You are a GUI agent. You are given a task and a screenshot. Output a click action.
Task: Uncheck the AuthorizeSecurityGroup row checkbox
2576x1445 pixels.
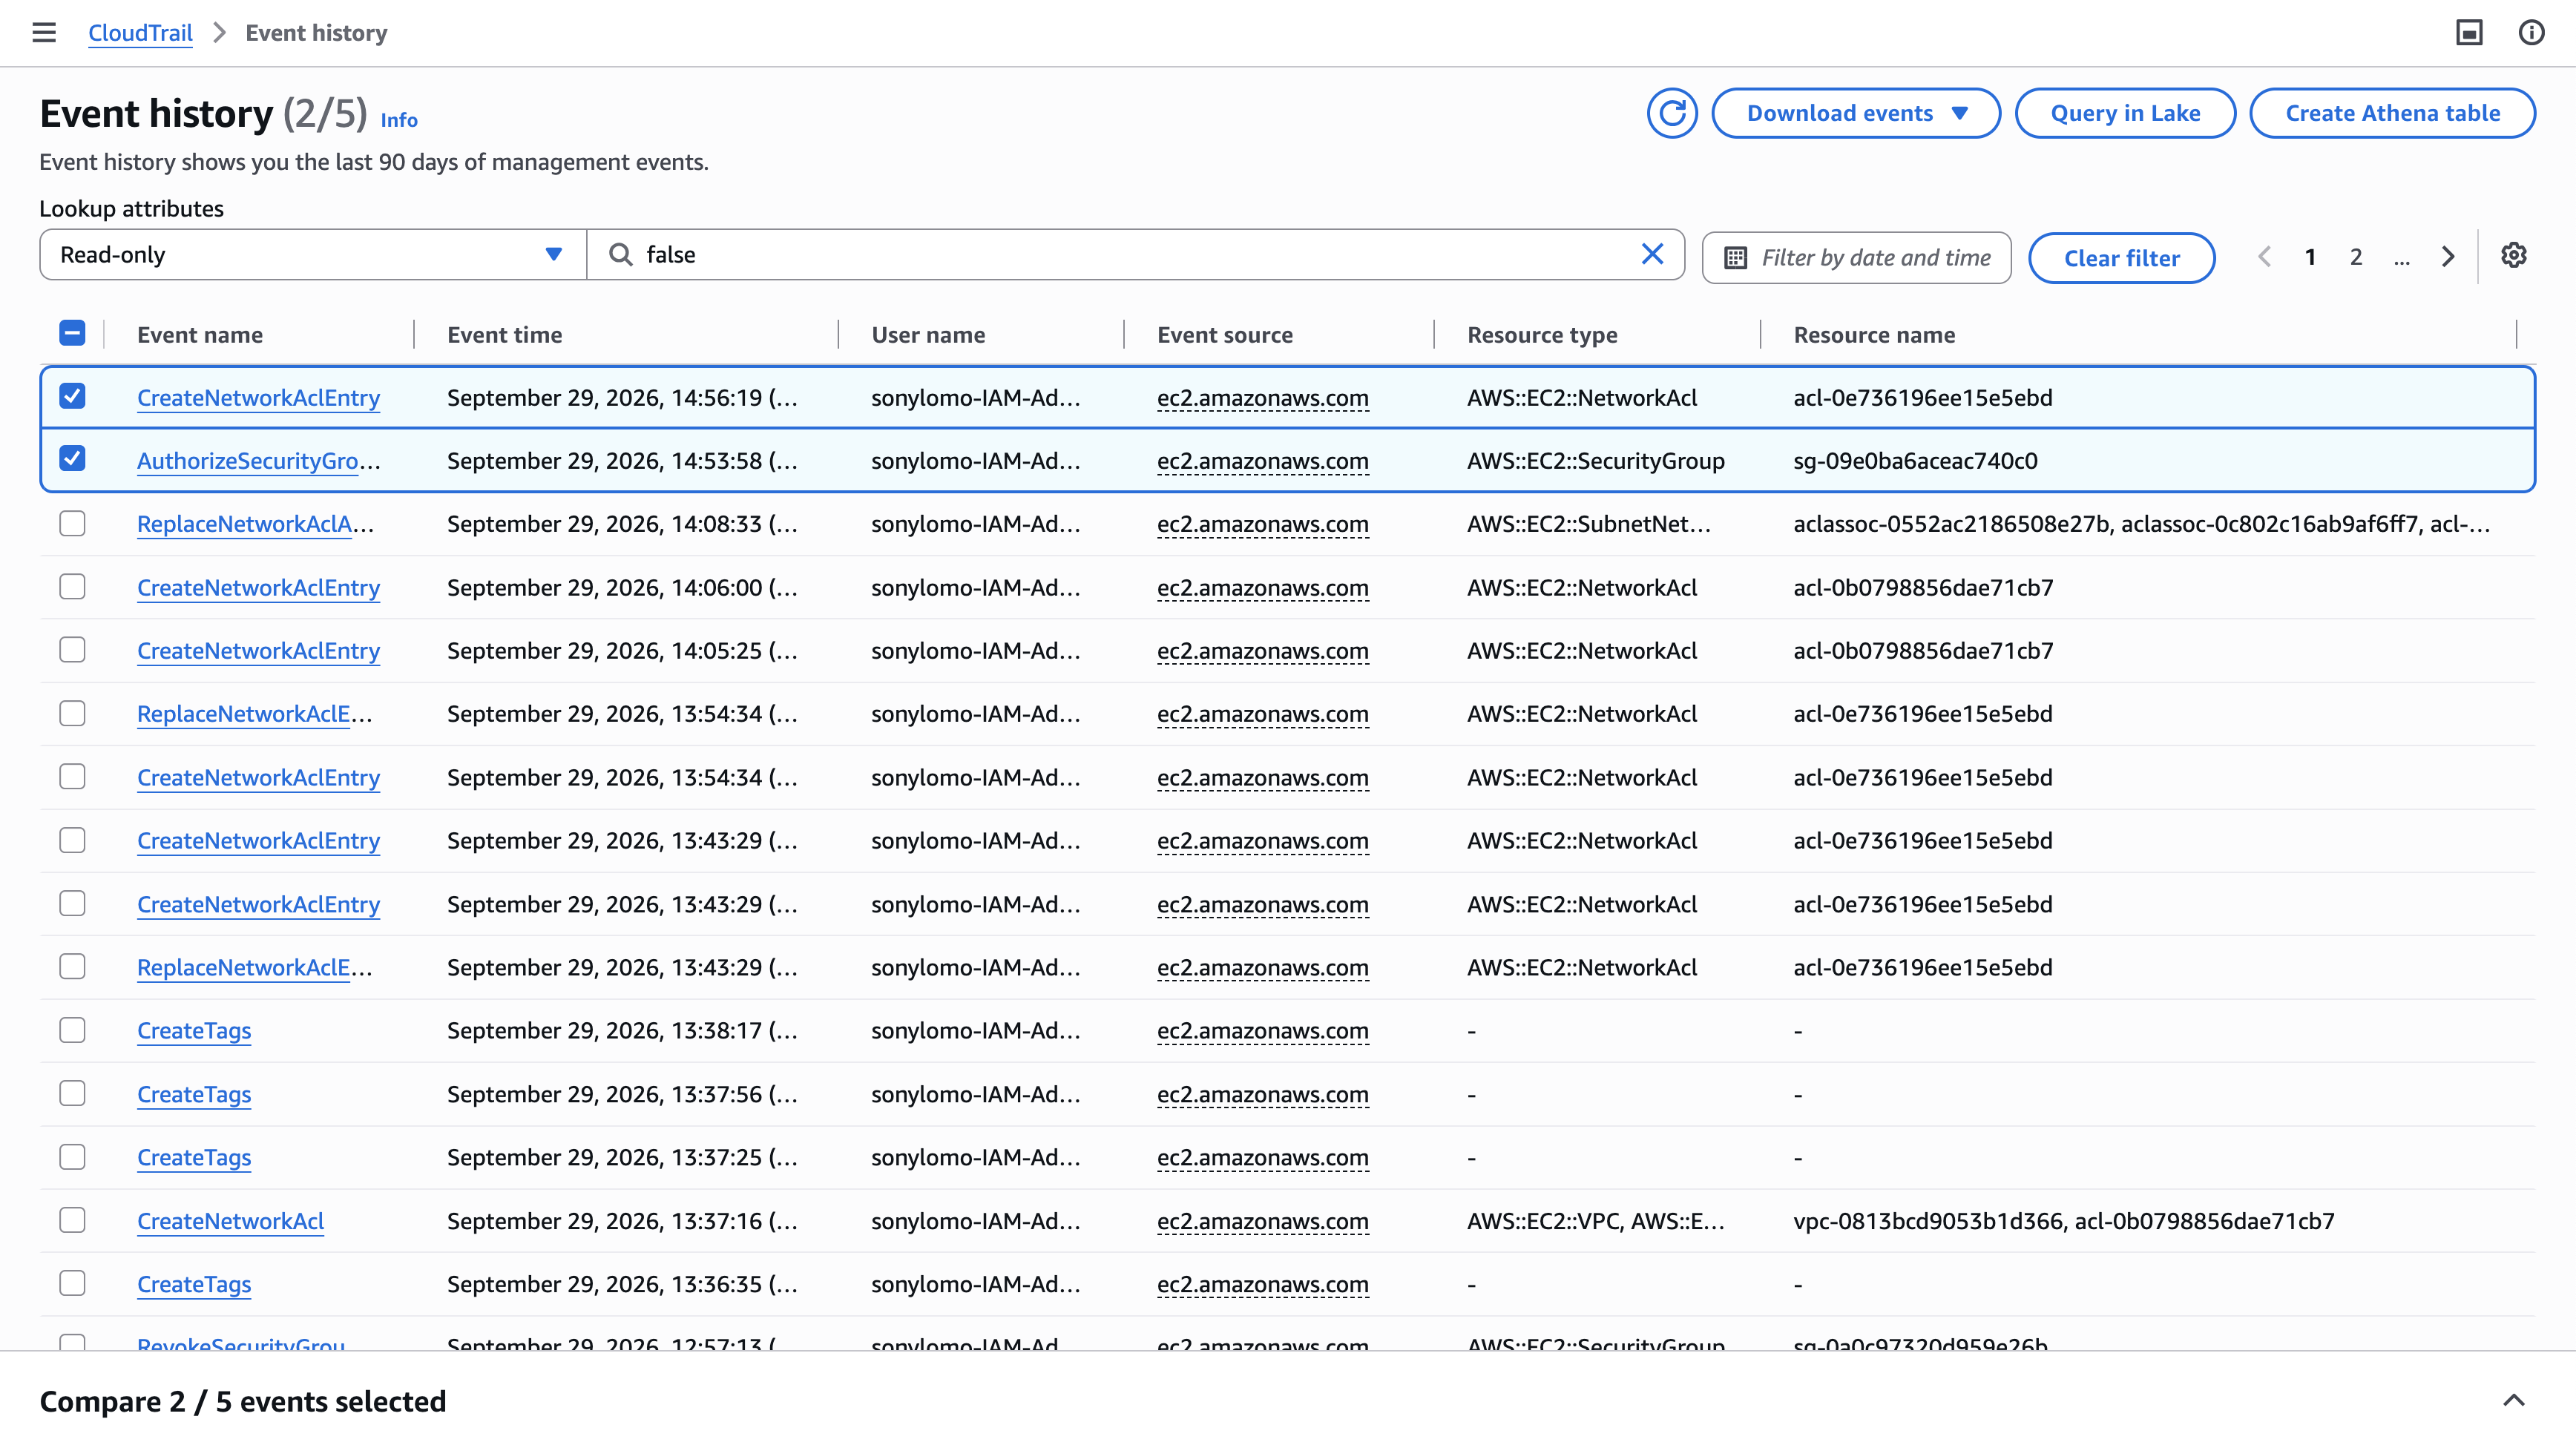pos(72,459)
